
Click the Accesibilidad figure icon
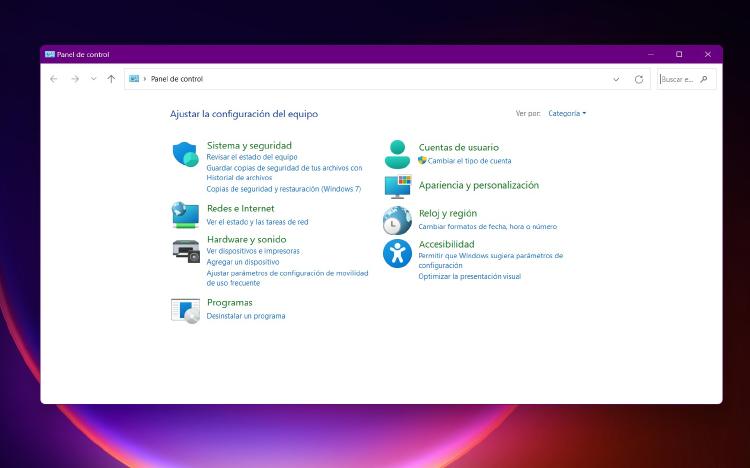[397, 254]
